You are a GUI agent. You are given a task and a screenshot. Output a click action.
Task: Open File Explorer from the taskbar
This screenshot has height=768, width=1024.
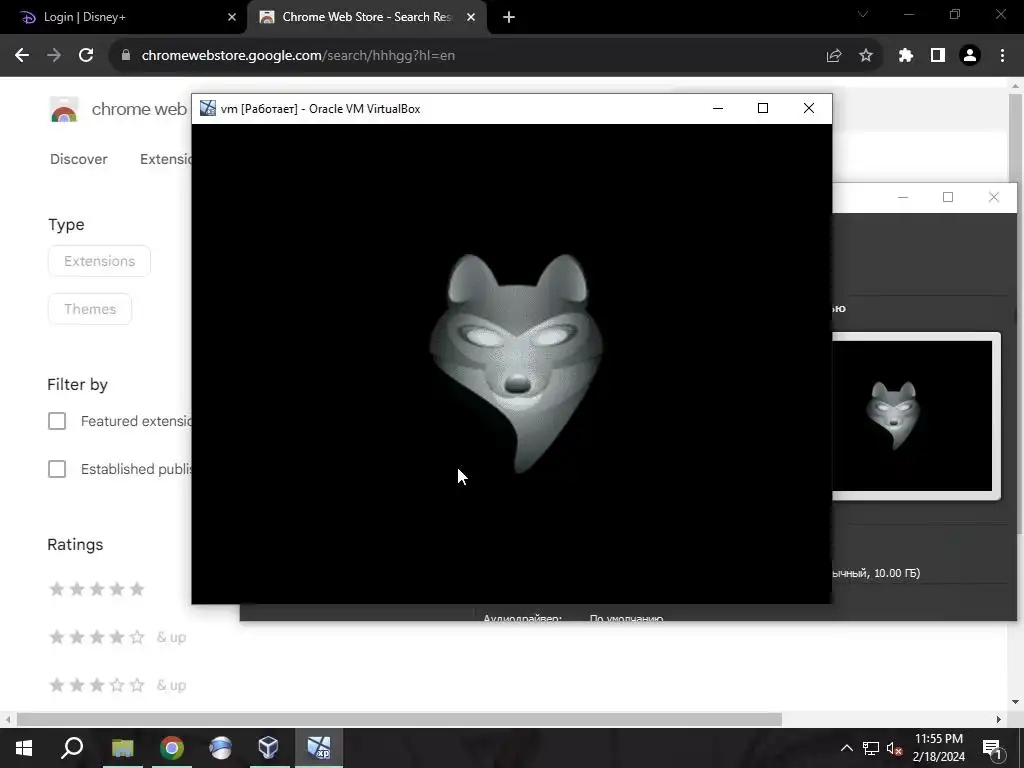(122, 748)
